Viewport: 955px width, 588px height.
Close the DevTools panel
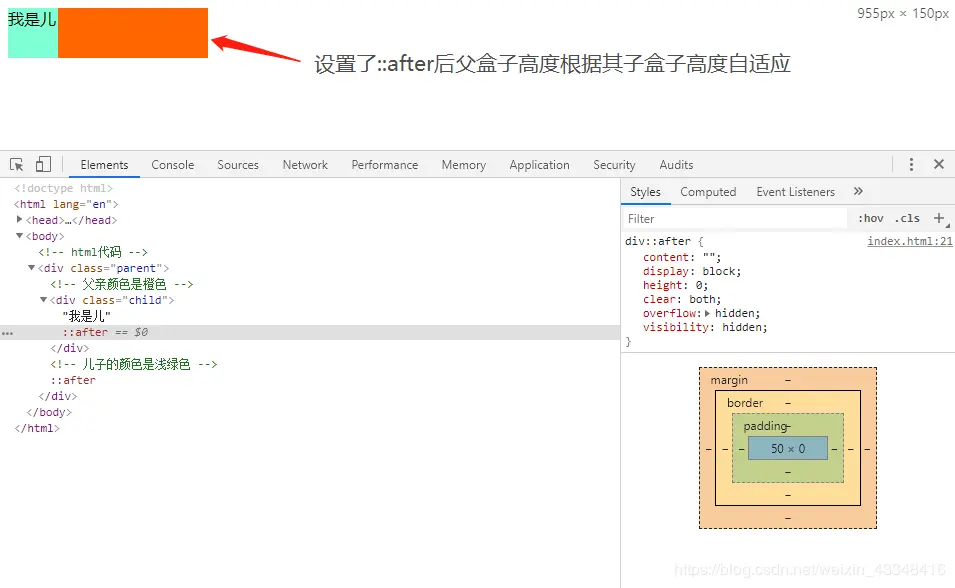939,164
